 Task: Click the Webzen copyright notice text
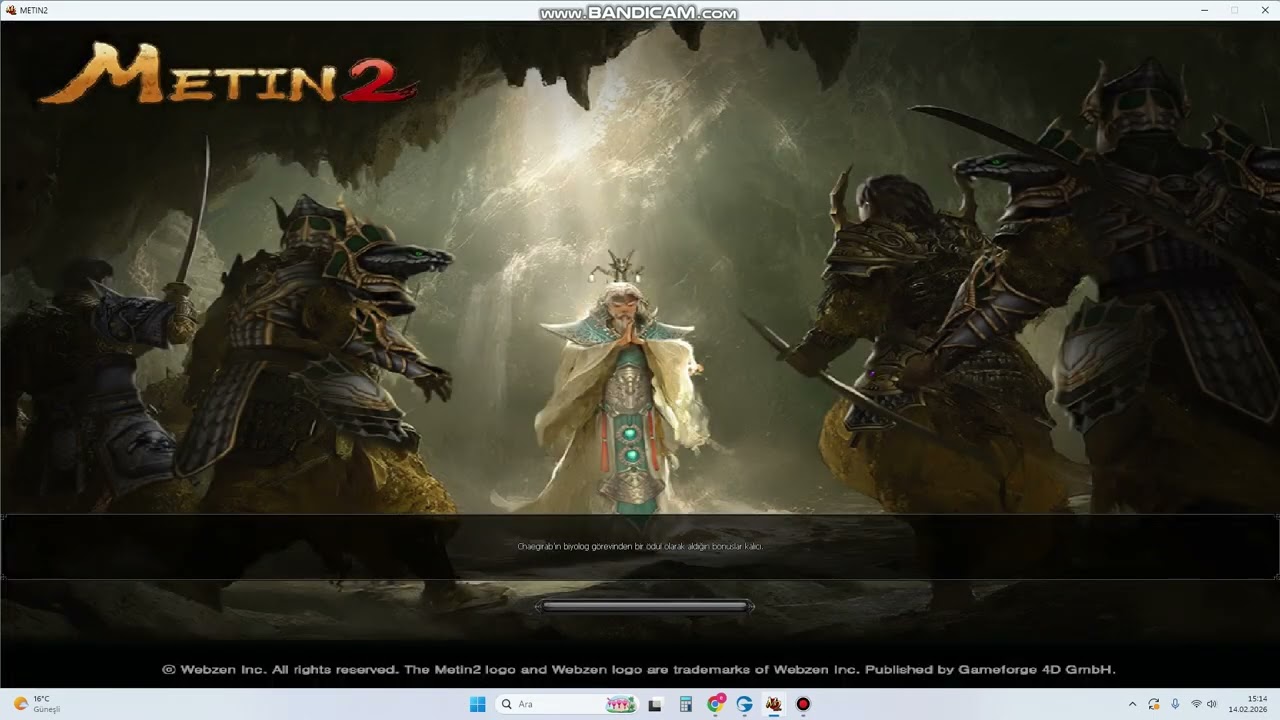pyautogui.click(x=639, y=670)
